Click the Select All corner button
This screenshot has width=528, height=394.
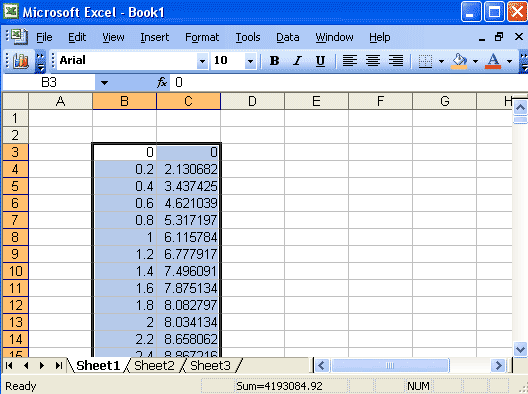(x=15, y=101)
